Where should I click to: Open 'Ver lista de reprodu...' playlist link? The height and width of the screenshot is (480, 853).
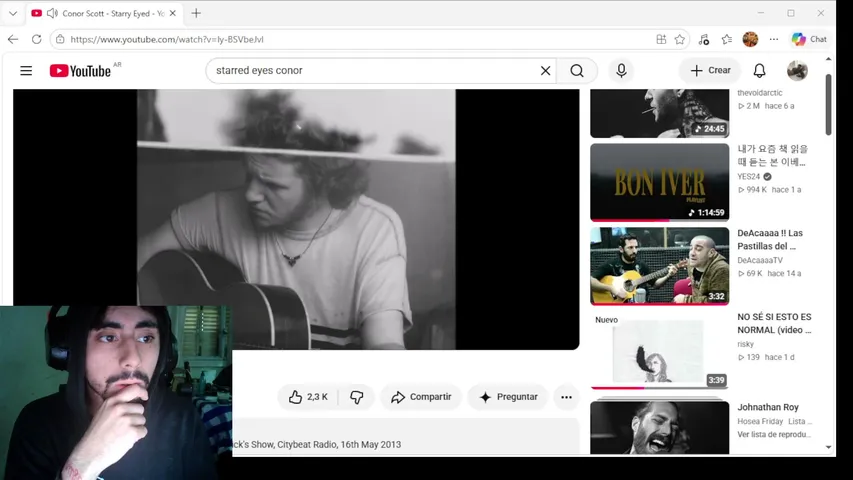pyautogui.click(x=774, y=434)
